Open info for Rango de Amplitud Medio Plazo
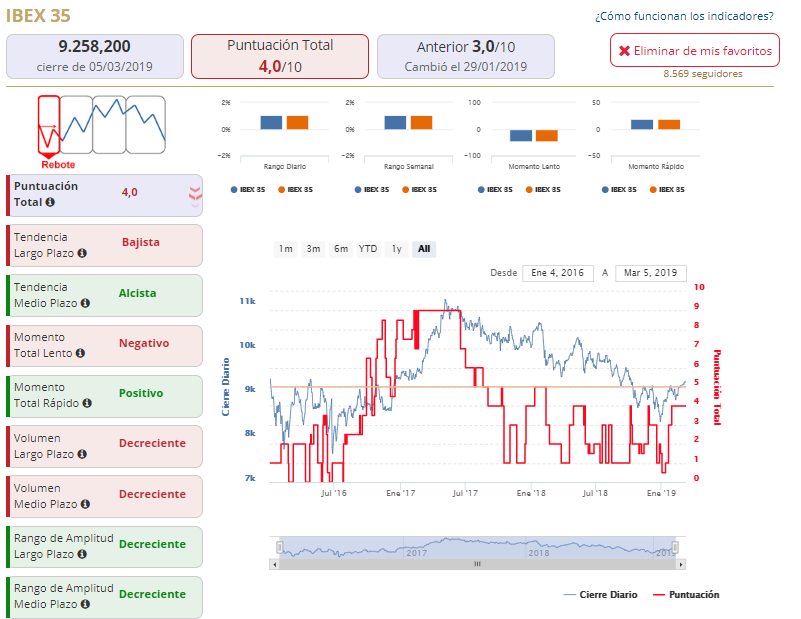The height and width of the screenshot is (619, 801). click(85, 604)
